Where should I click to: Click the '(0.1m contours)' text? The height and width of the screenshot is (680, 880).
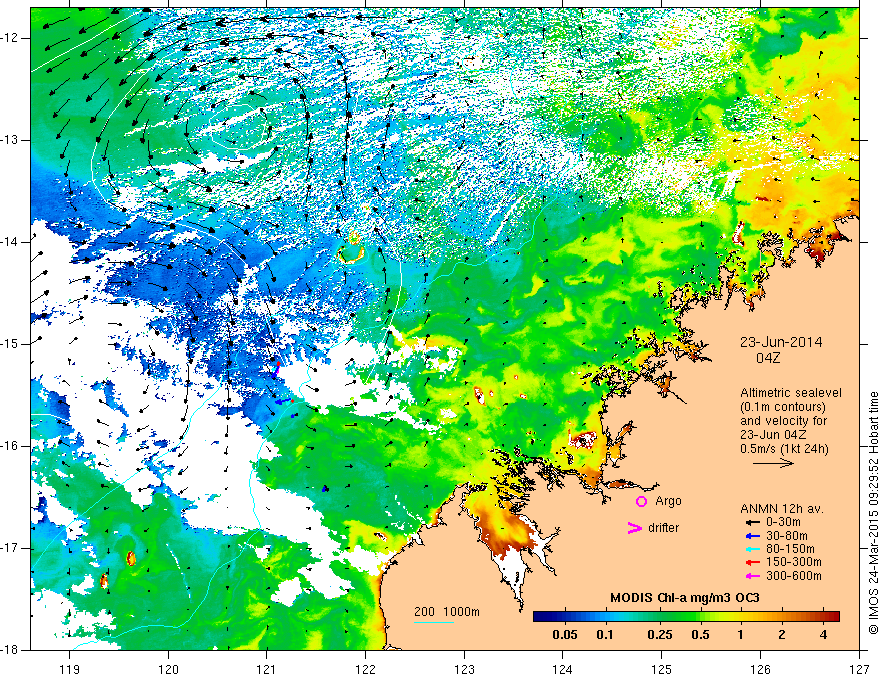tap(783, 407)
